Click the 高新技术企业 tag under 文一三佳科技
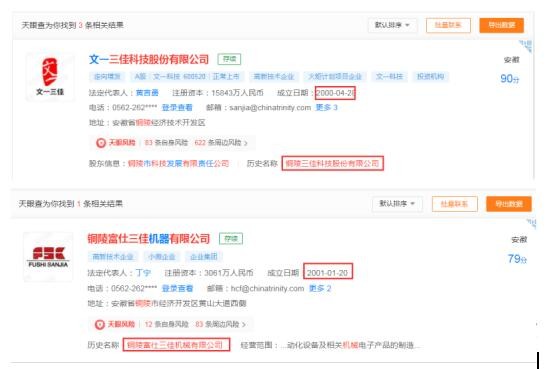 pos(274,77)
